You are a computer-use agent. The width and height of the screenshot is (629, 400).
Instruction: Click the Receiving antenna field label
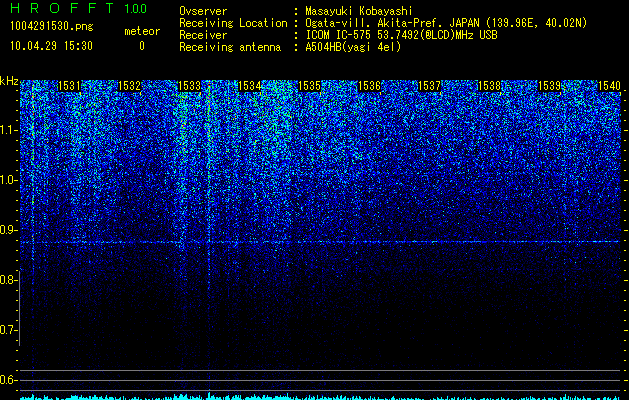tap(230, 47)
